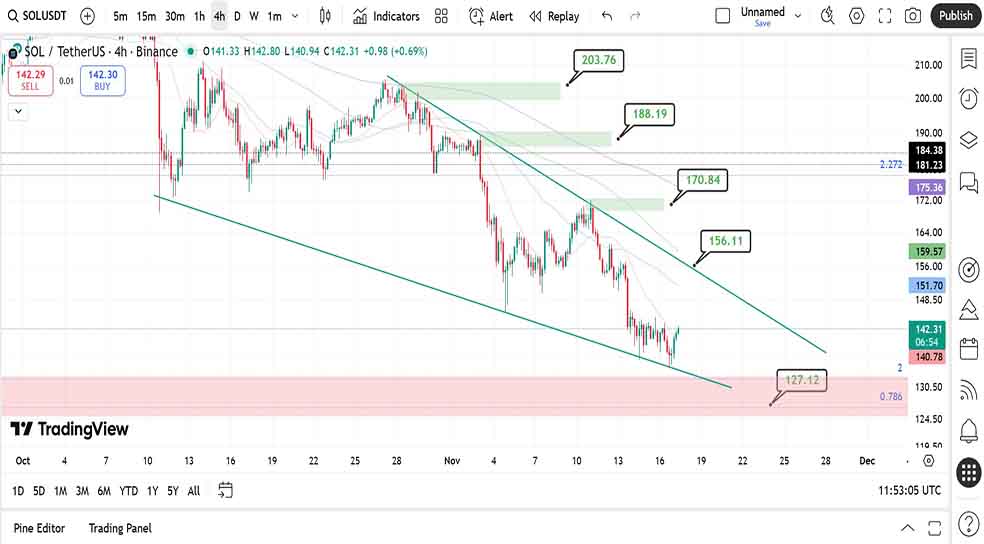Switch to the 15m timeframe
Screen dimensions: 984x544
[146, 16]
